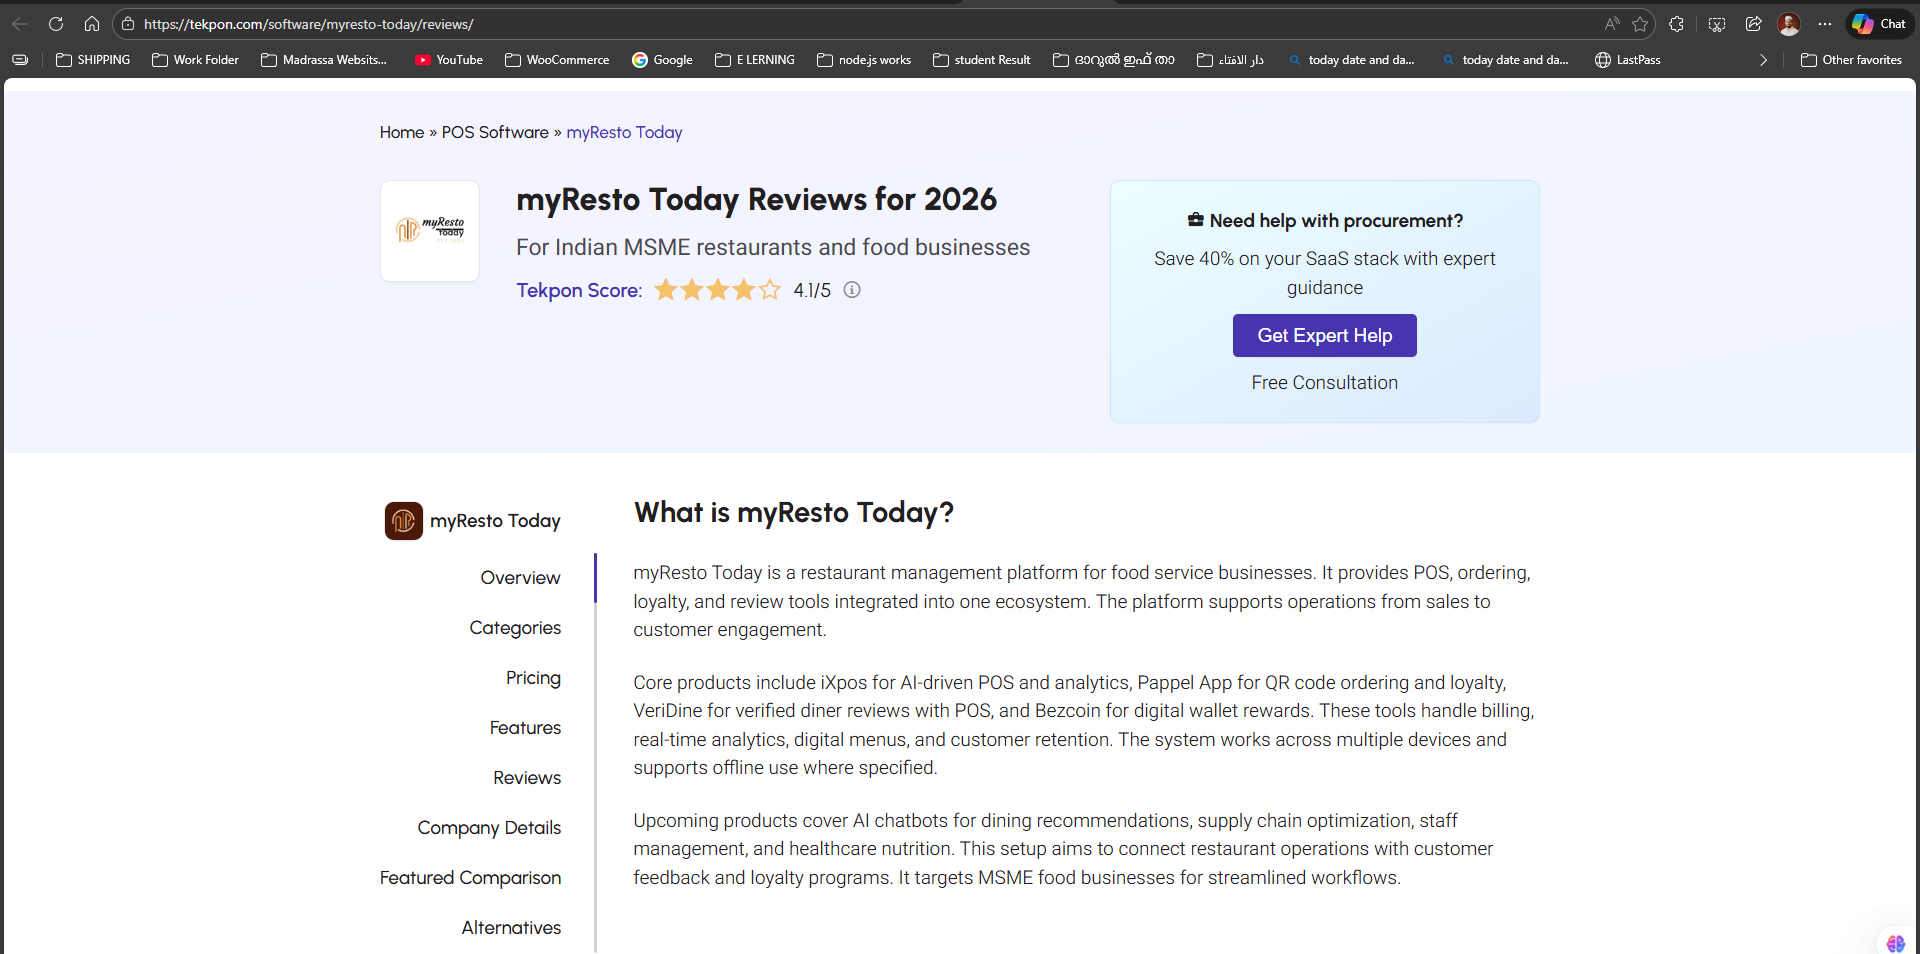Image resolution: width=1920 pixels, height=954 pixels.
Task: Start Read Aloud from the address bar
Action: (1612, 24)
